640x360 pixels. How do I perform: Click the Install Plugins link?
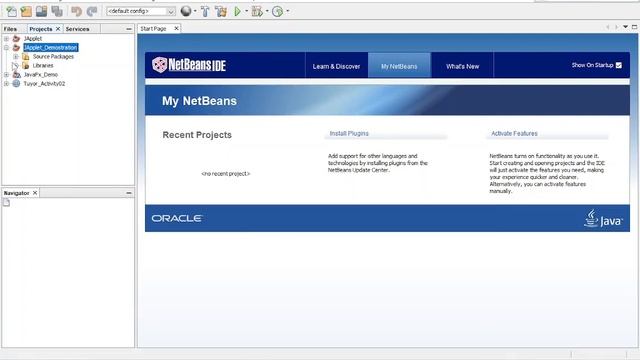click(x=349, y=133)
